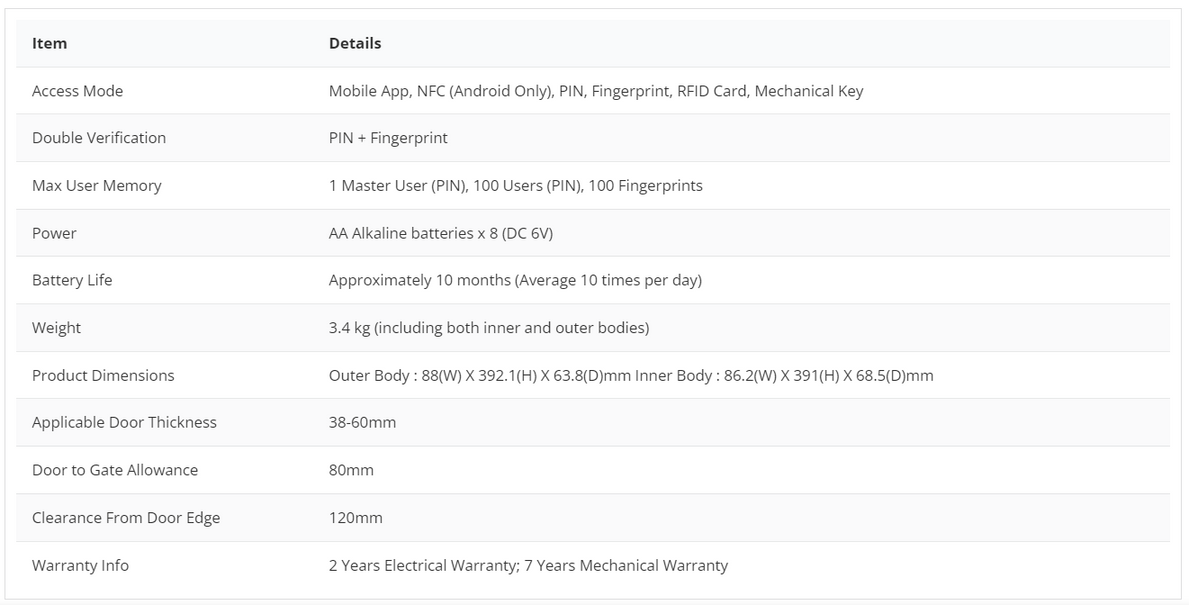
Task: Select the Max User Memory label
Action: click(96, 186)
